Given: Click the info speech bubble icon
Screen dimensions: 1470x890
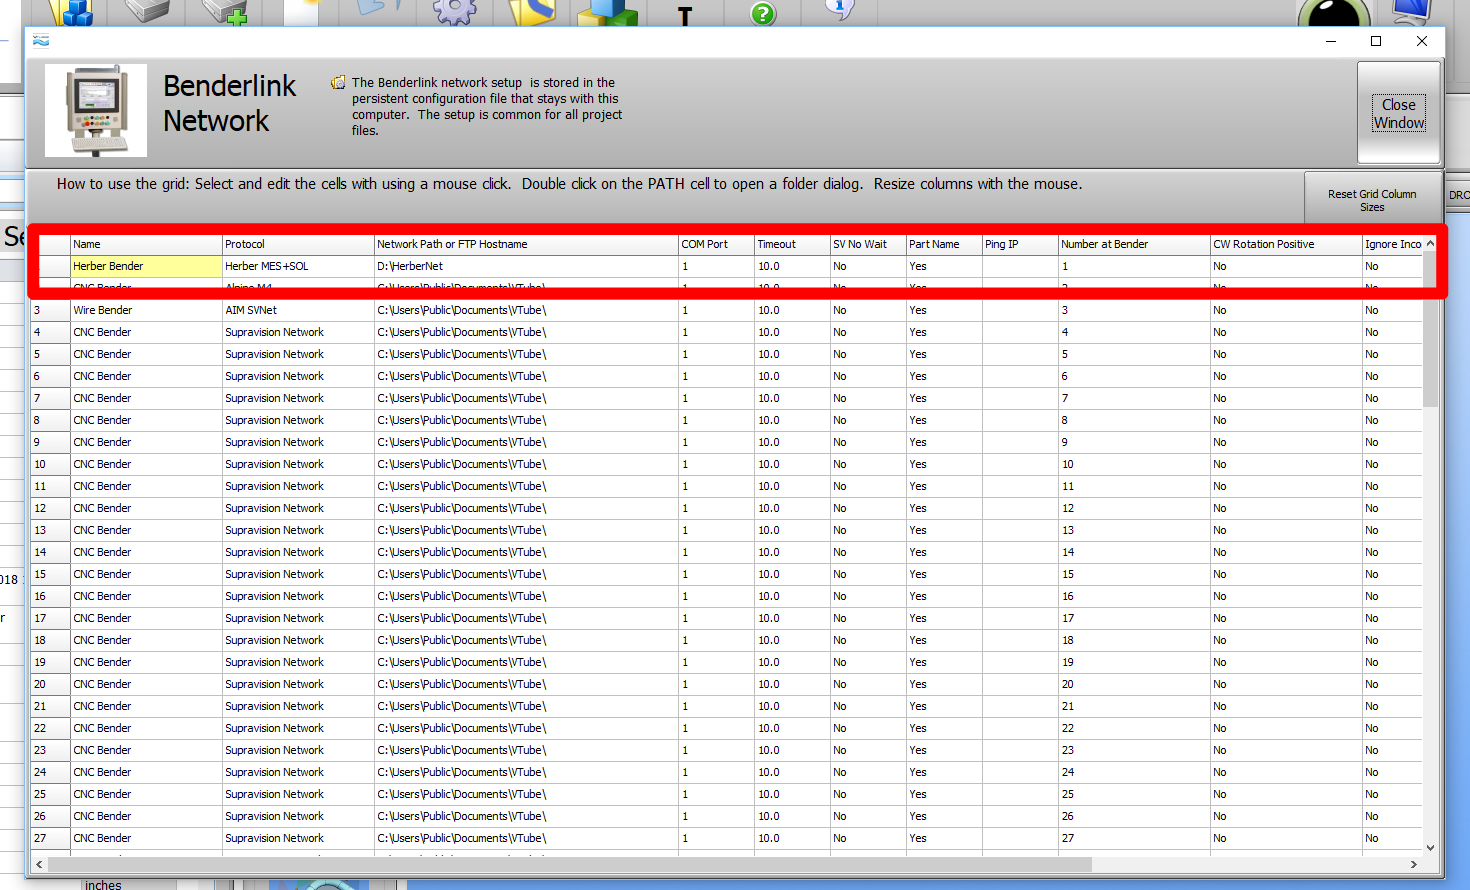Looking at the screenshot, I should (839, 10).
